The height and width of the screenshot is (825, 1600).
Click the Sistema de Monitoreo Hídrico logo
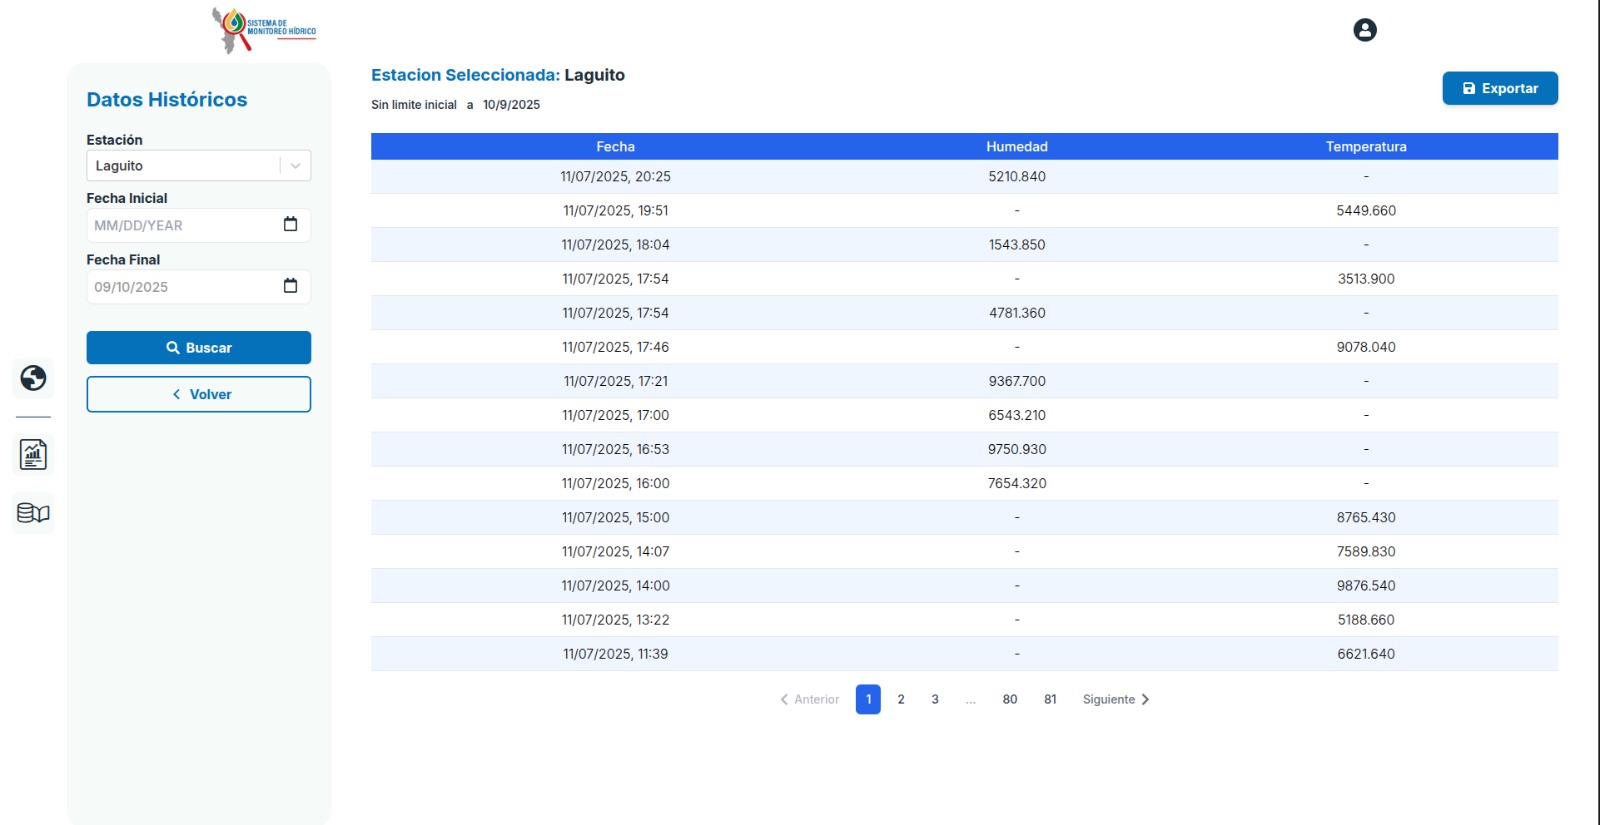(264, 29)
